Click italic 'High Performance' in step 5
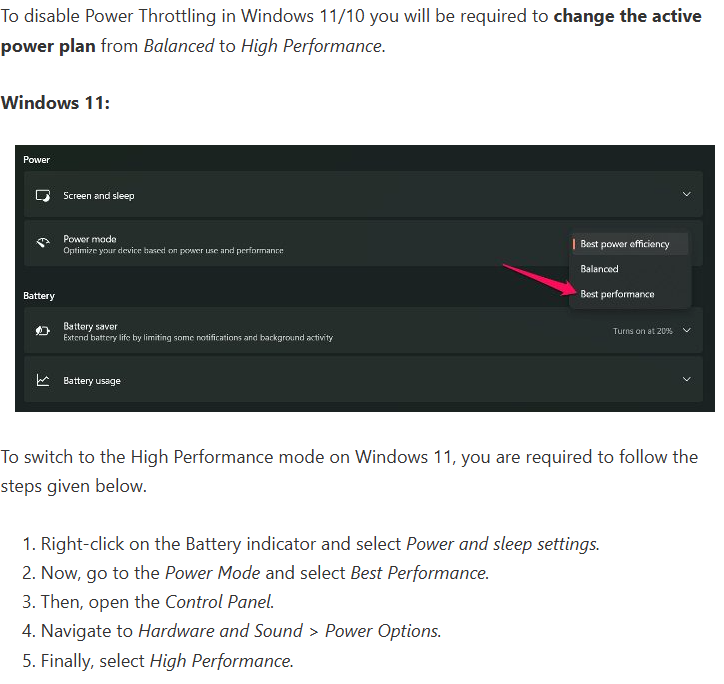The height and width of the screenshot is (684, 724). click(x=222, y=661)
